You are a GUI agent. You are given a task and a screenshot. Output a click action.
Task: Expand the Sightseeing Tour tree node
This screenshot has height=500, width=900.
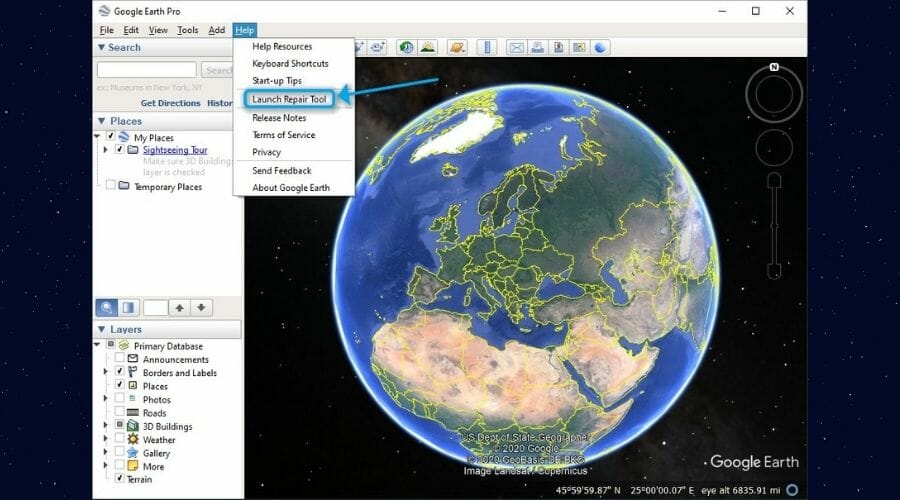pyautogui.click(x=106, y=149)
